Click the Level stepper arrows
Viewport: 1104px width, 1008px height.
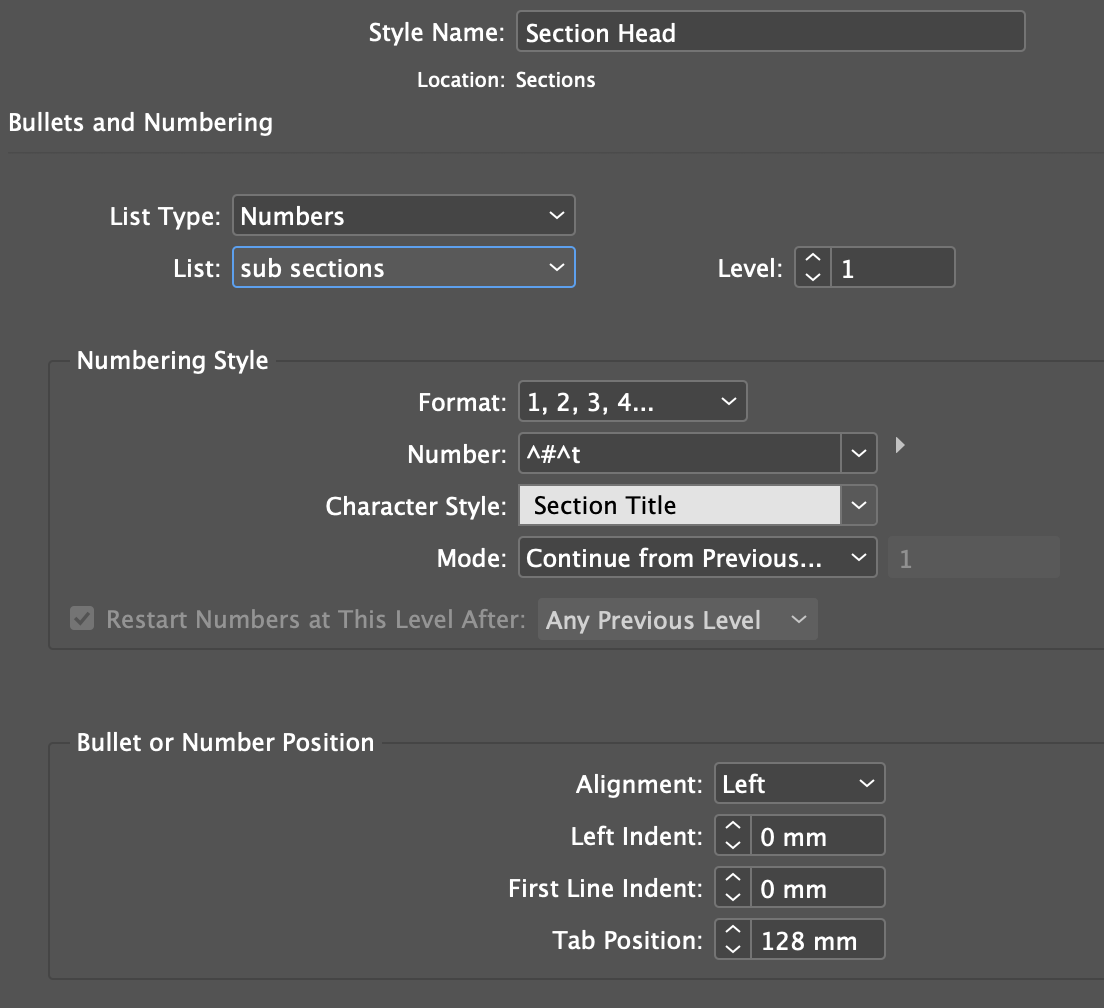point(813,268)
